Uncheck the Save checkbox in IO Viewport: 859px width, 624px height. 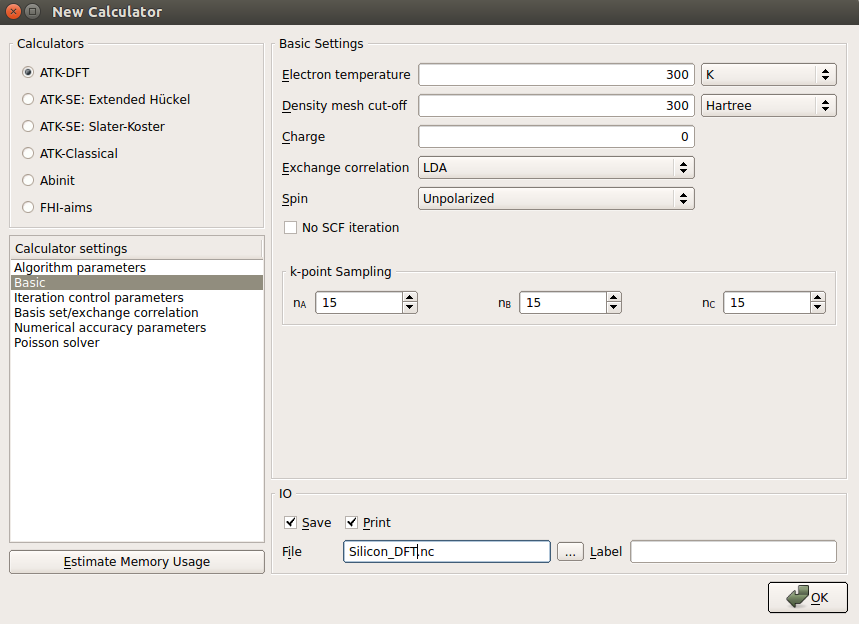coord(290,523)
